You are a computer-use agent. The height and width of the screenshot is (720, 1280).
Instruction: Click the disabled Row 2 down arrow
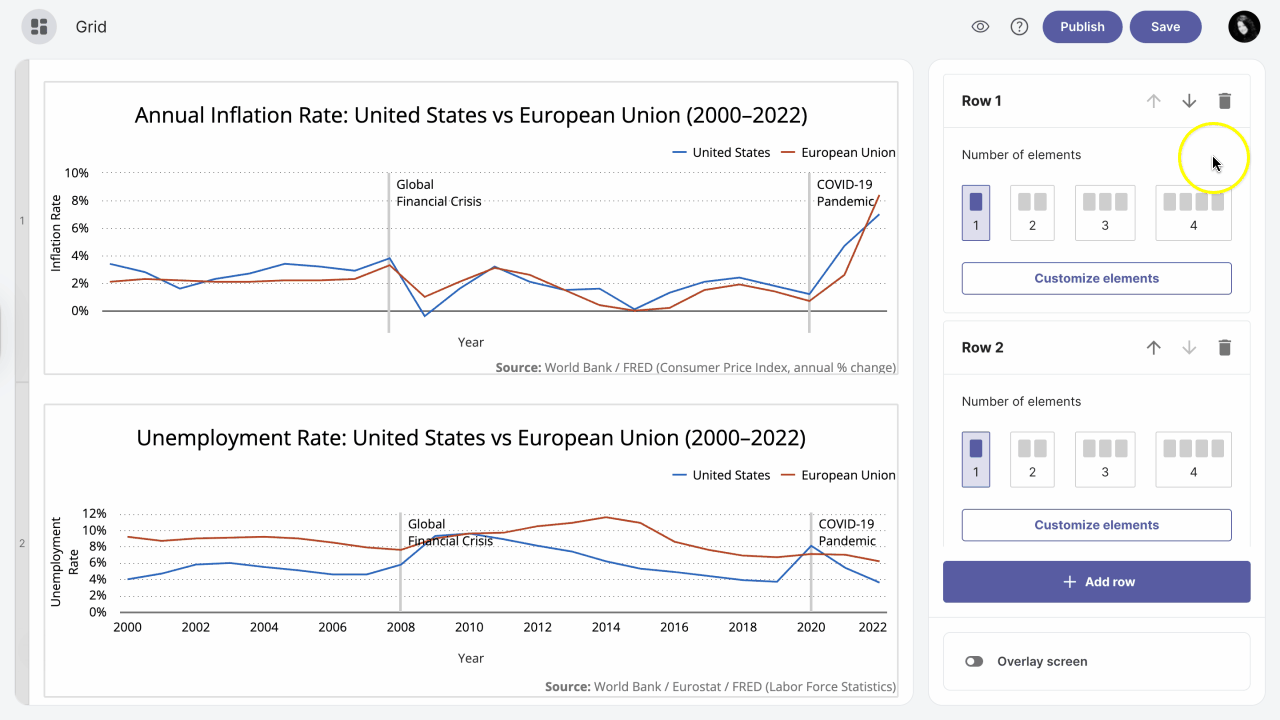click(x=1189, y=348)
